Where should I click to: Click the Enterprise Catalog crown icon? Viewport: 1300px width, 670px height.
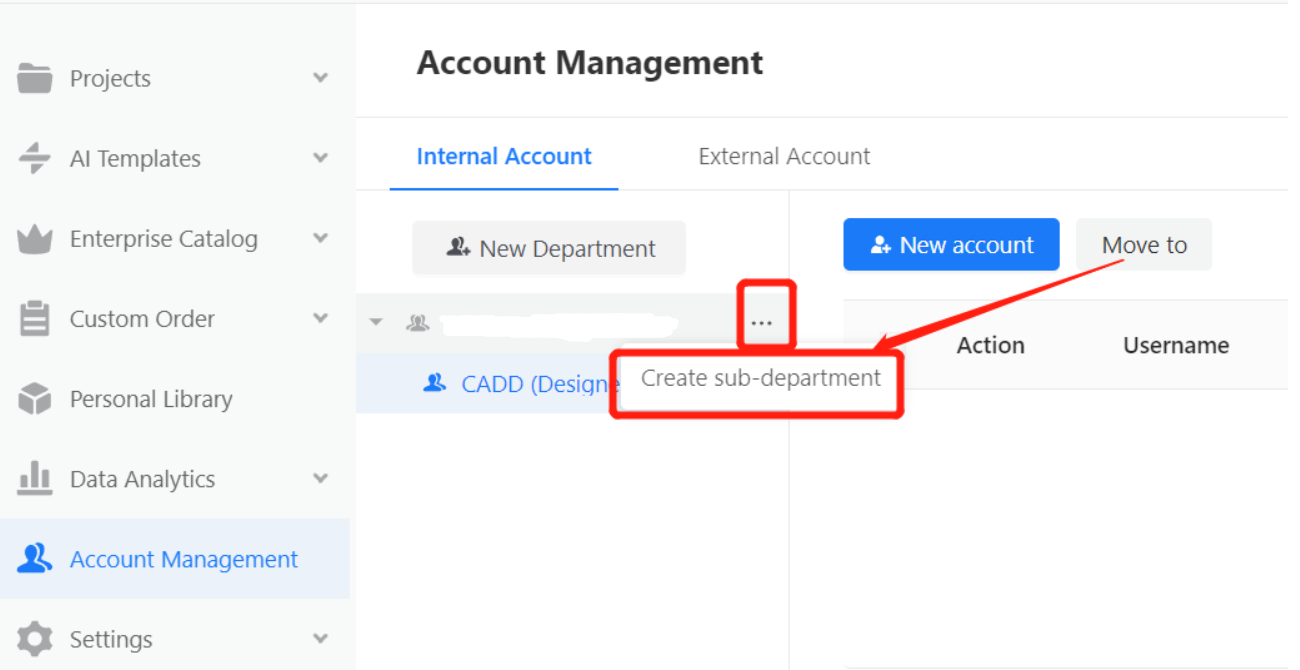coord(35,239)
